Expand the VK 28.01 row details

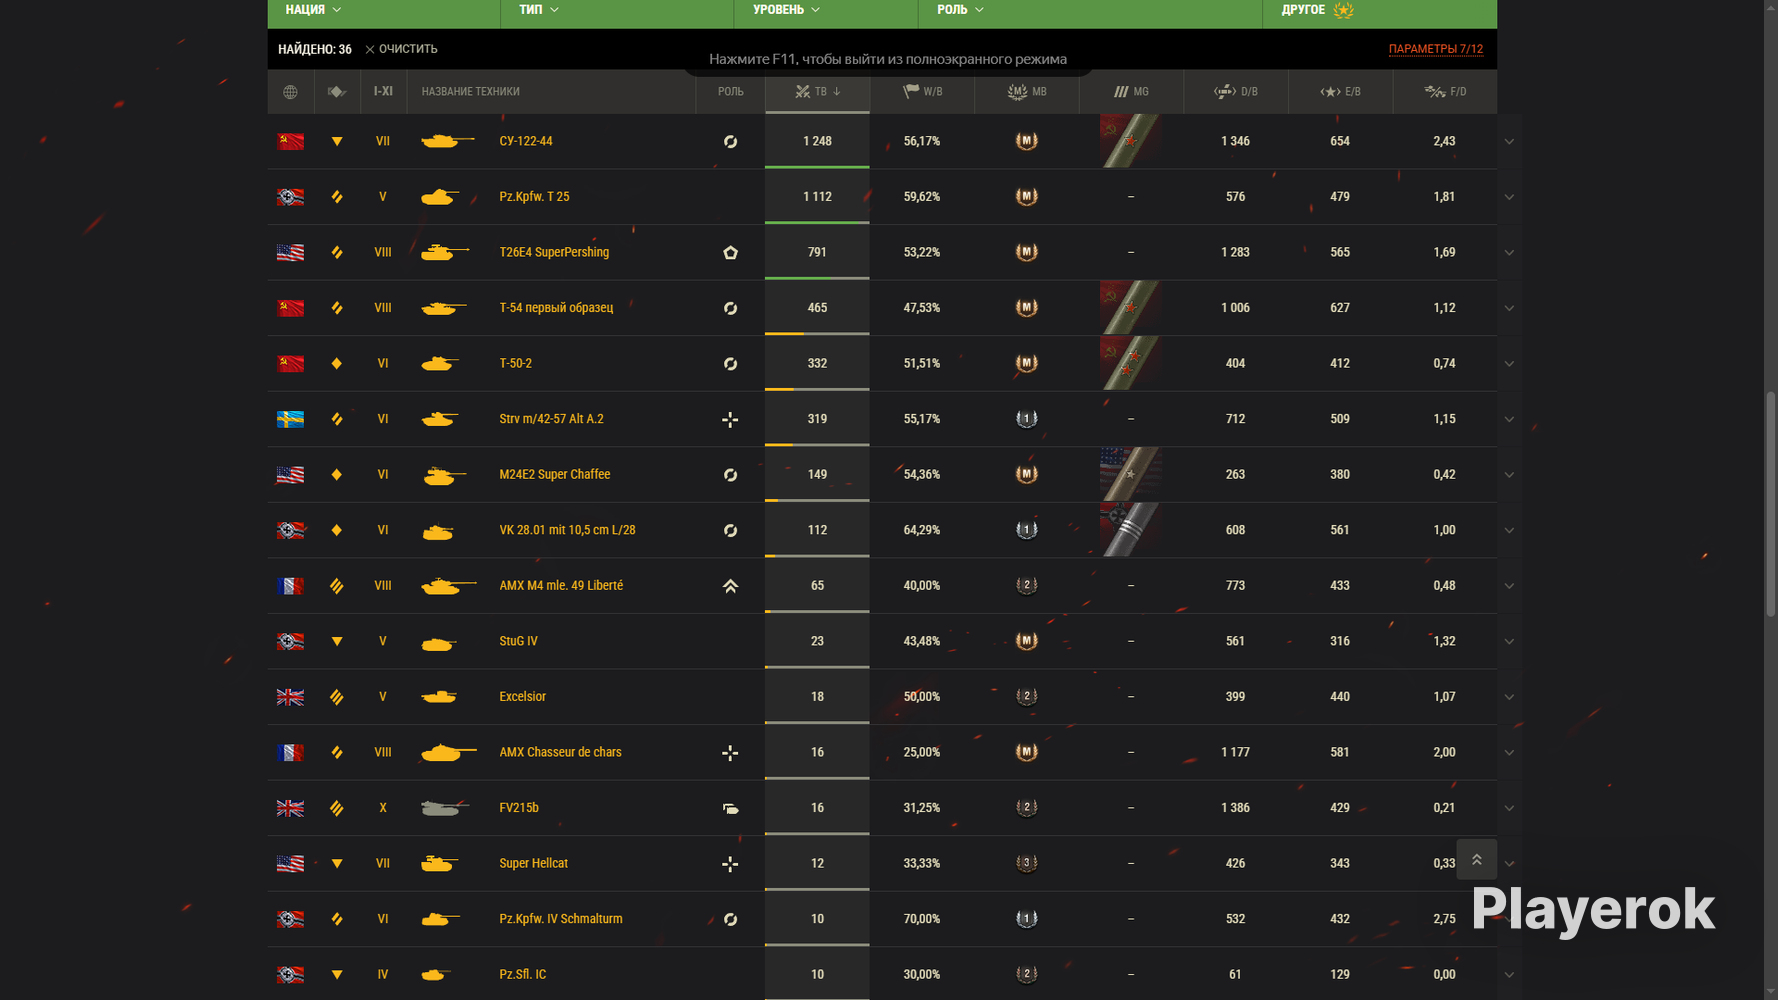(1509, 531)
